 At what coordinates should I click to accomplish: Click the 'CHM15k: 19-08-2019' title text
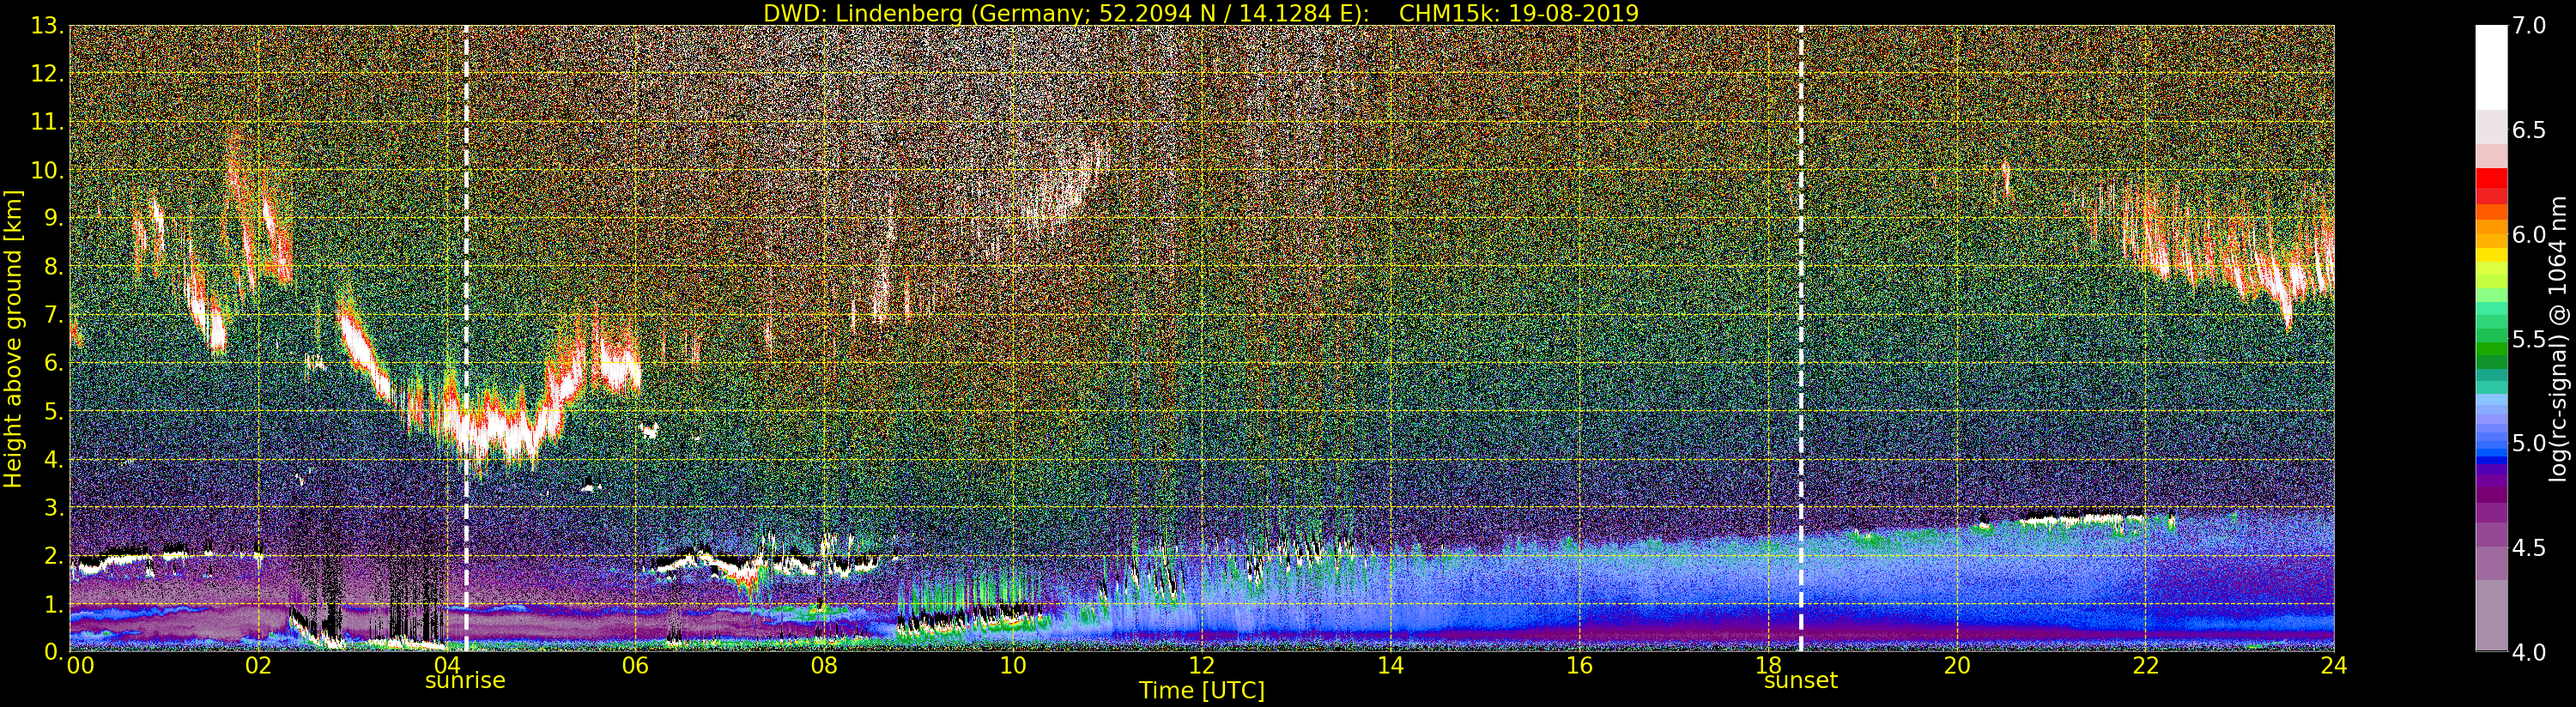point(1519,13)
